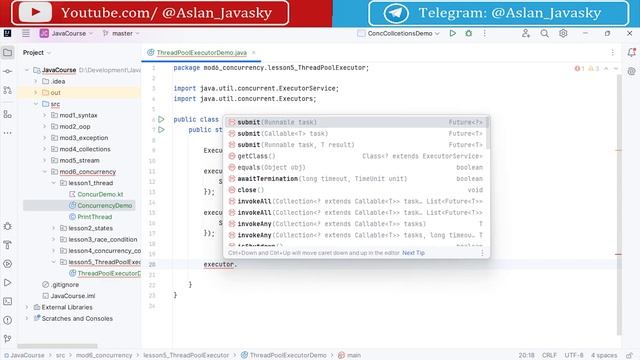Screen dimensions: 640x360
Task: Collapse the src folder
Action: [x=36, y=104]
